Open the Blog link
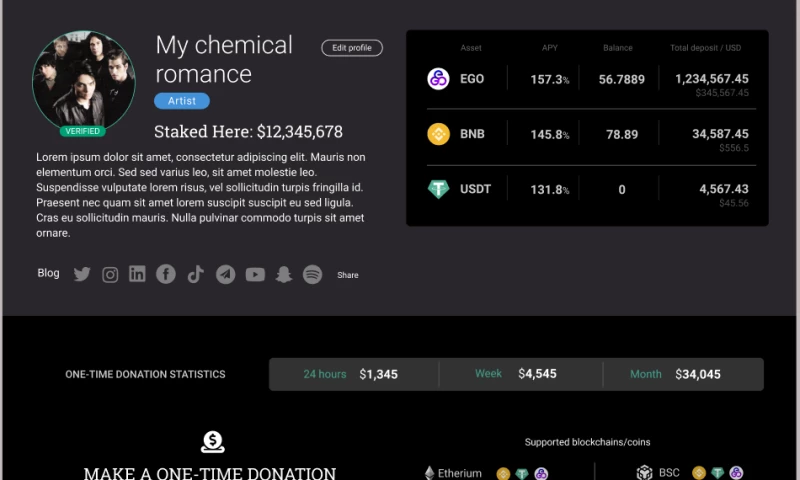Viewport: 800px width, 480px height. tap(48, 273)
